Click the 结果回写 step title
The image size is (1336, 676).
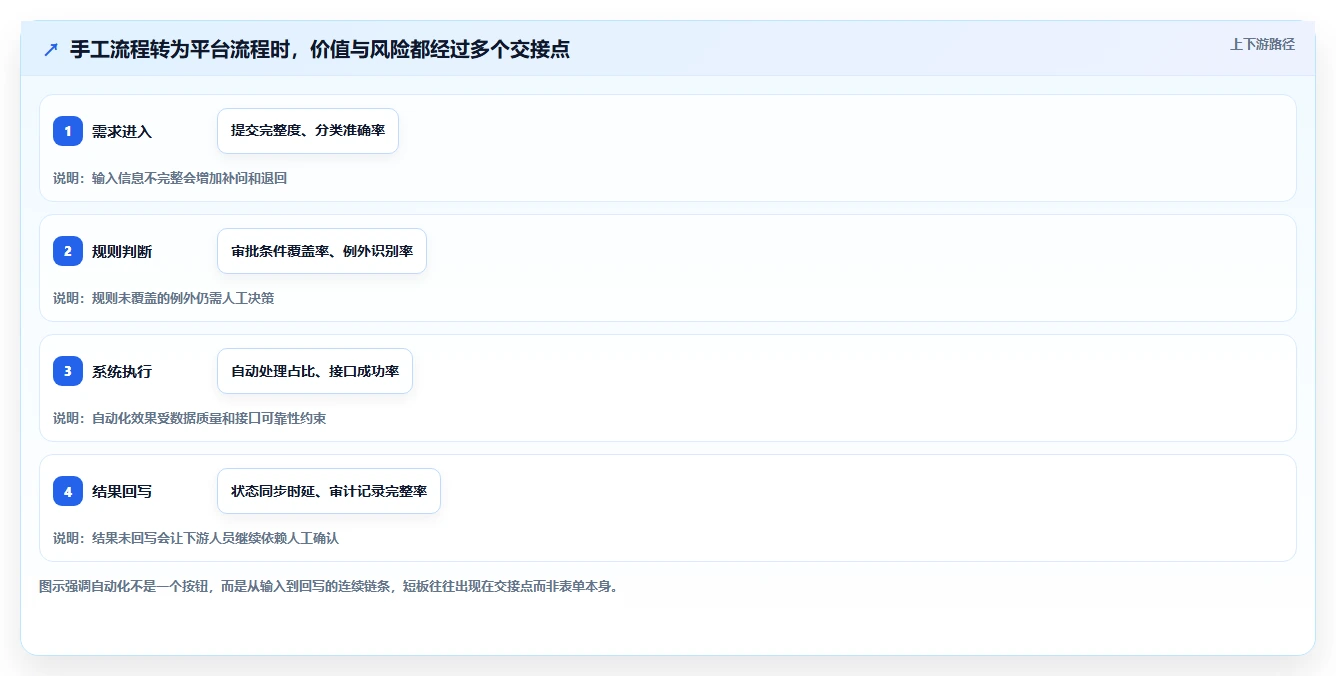(x=122, y=492)
